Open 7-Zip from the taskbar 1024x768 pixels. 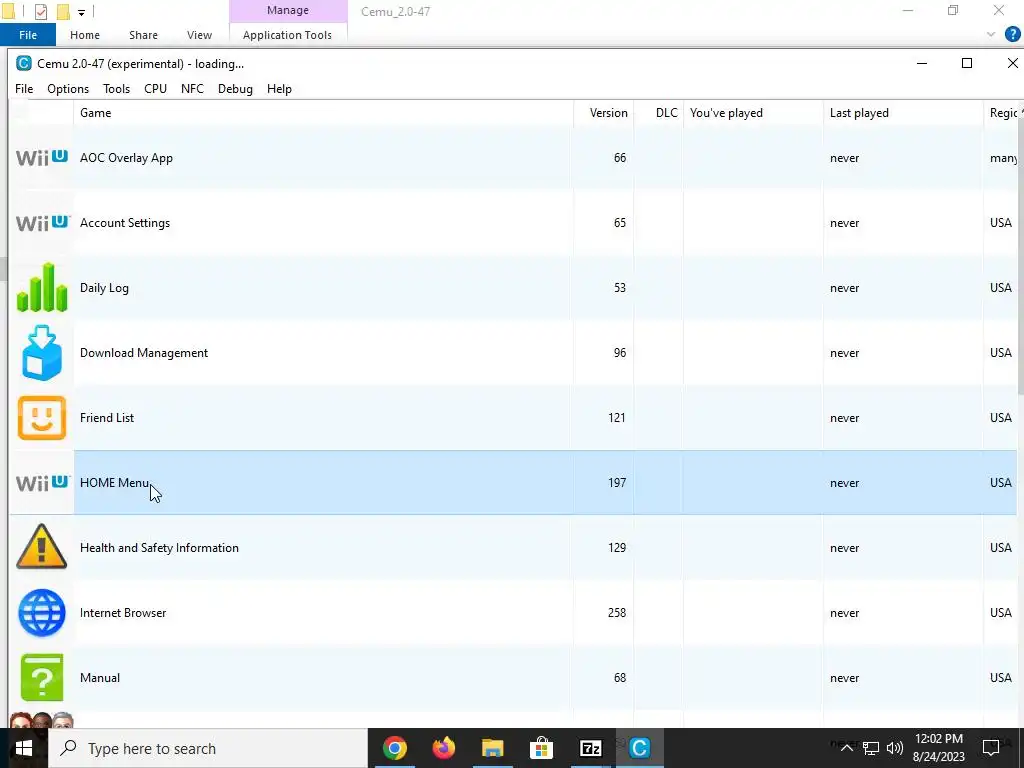(590, 748)
